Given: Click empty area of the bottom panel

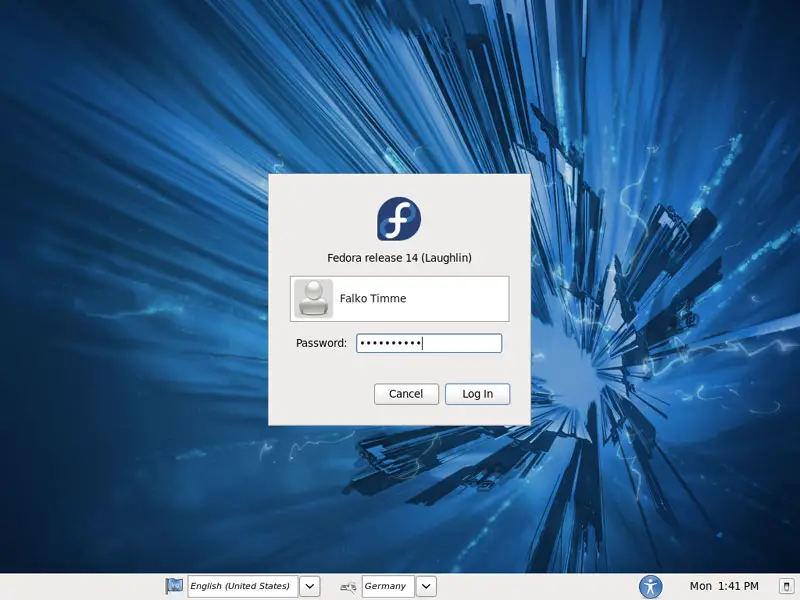Looking at the screenshot, I should [x=540, y=586].
